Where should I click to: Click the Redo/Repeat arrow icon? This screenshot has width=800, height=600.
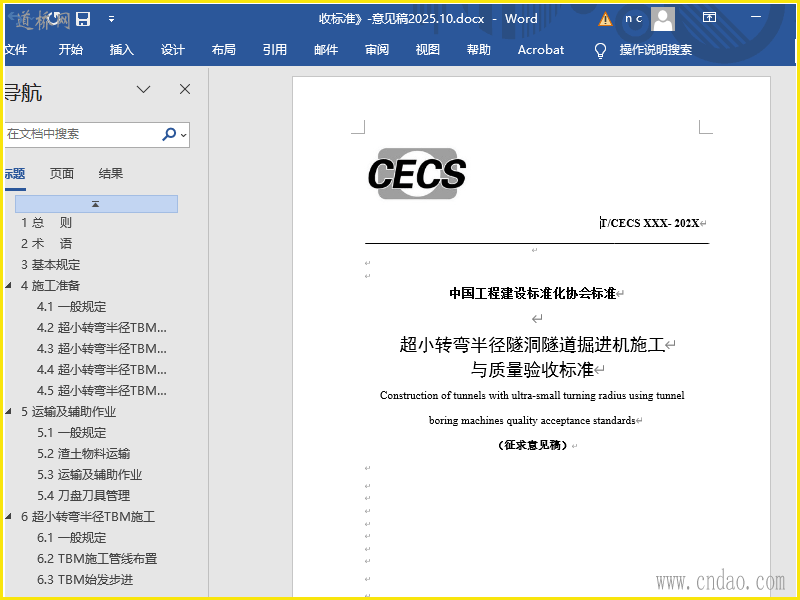click(x=54, y=19)
